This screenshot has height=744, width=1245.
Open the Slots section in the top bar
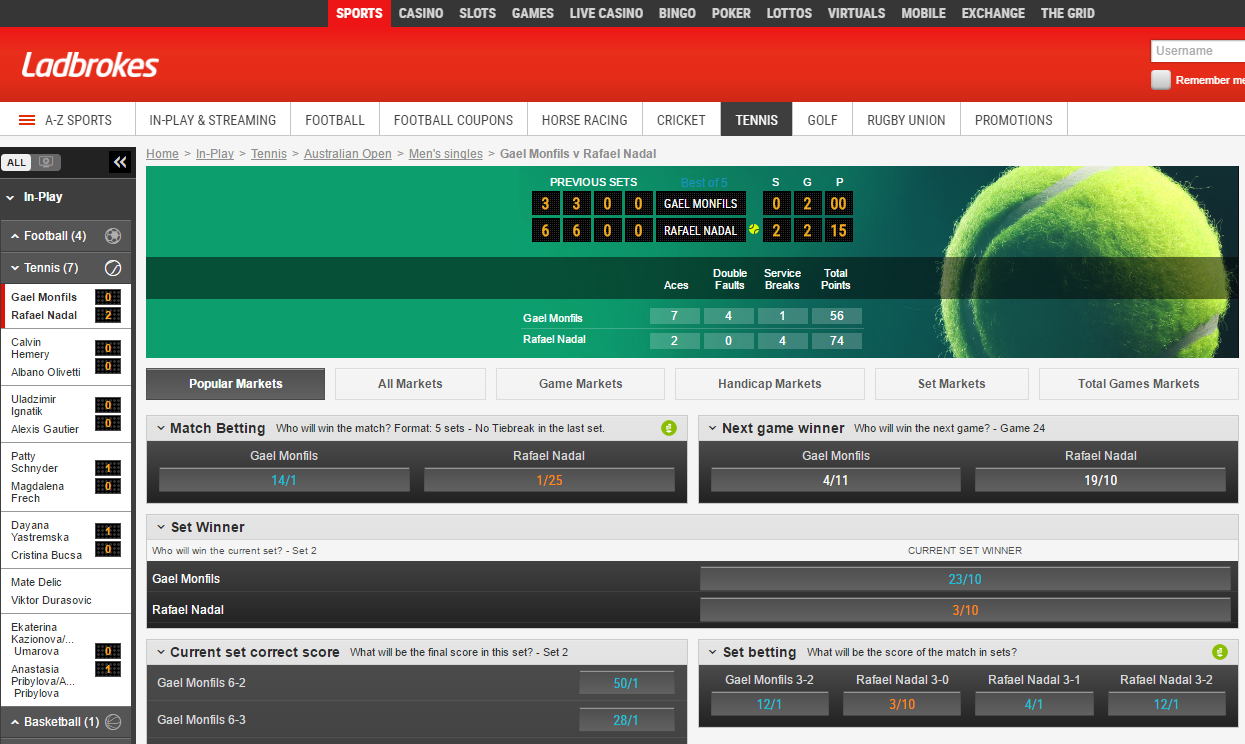(478, 13)
